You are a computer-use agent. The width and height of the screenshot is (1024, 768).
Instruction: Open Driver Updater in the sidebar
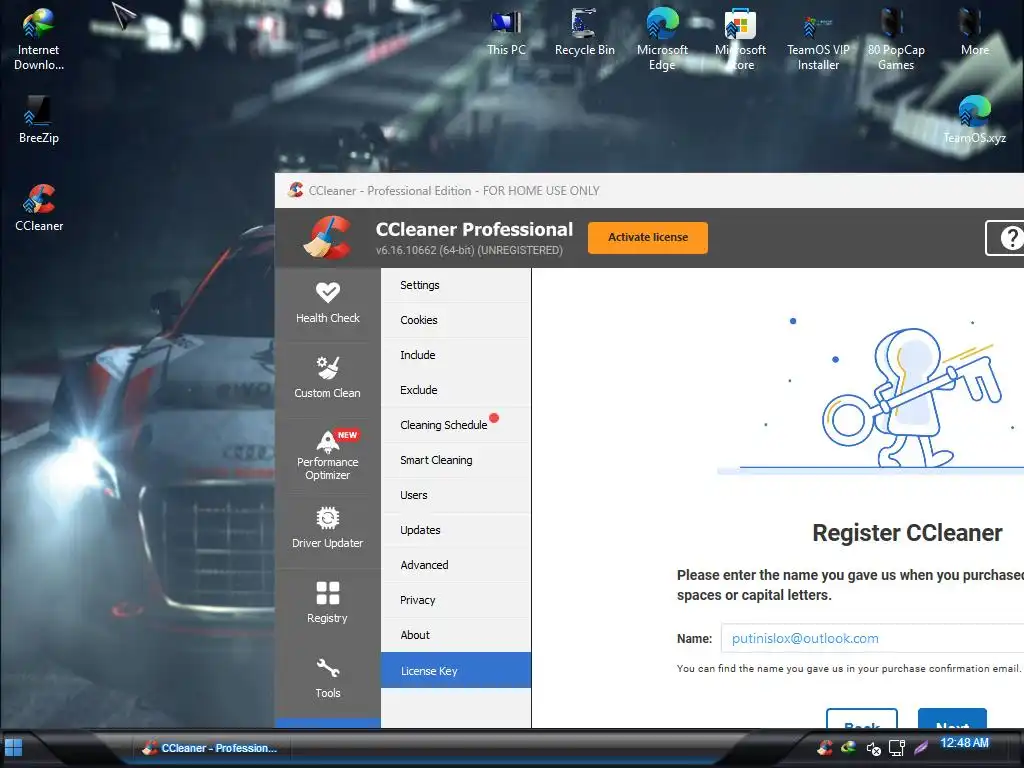click(x=328, y=528)
